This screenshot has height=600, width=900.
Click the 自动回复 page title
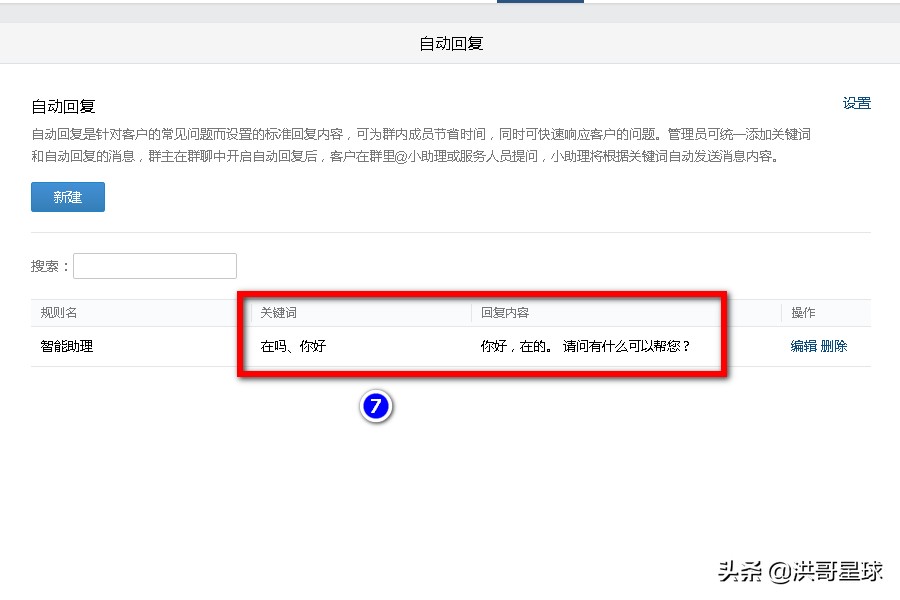click(449, 43)
